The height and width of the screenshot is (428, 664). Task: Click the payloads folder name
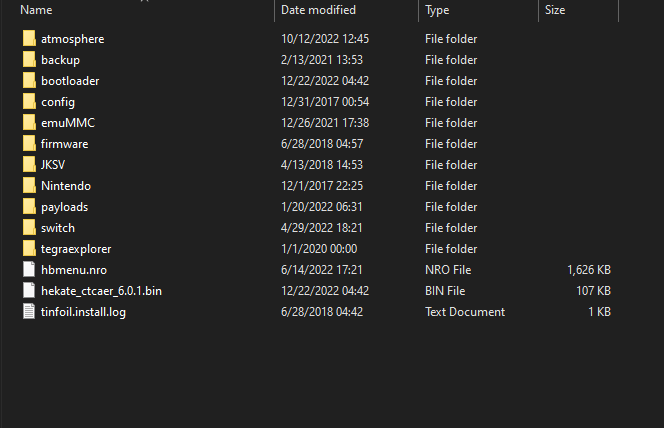click(x=65, y=207)
